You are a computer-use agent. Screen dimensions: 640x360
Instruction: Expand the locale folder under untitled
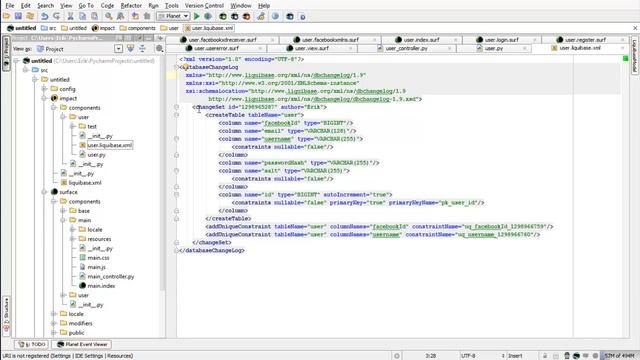(54, 314)
